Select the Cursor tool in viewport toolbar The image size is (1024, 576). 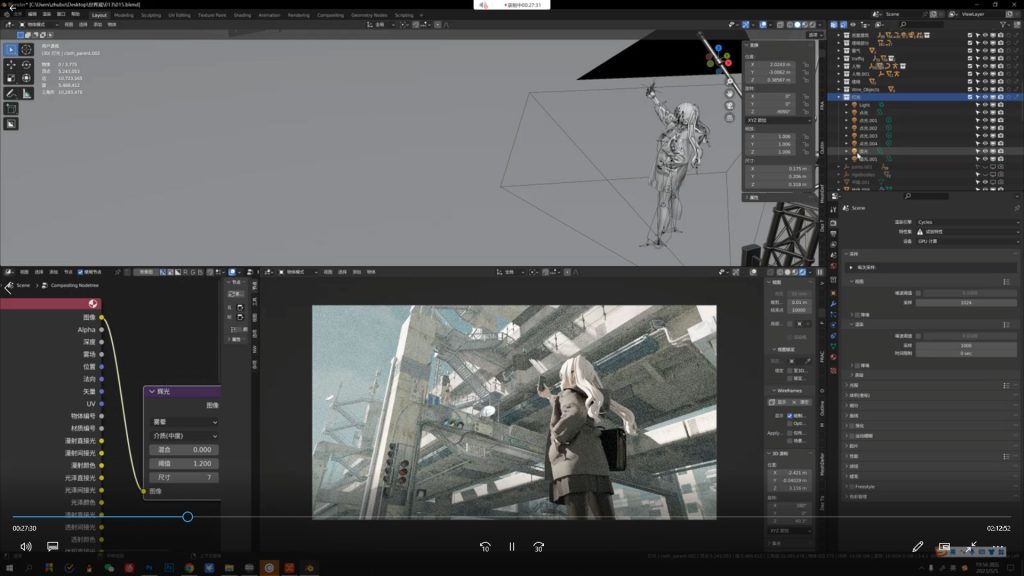tap(26, 49)
